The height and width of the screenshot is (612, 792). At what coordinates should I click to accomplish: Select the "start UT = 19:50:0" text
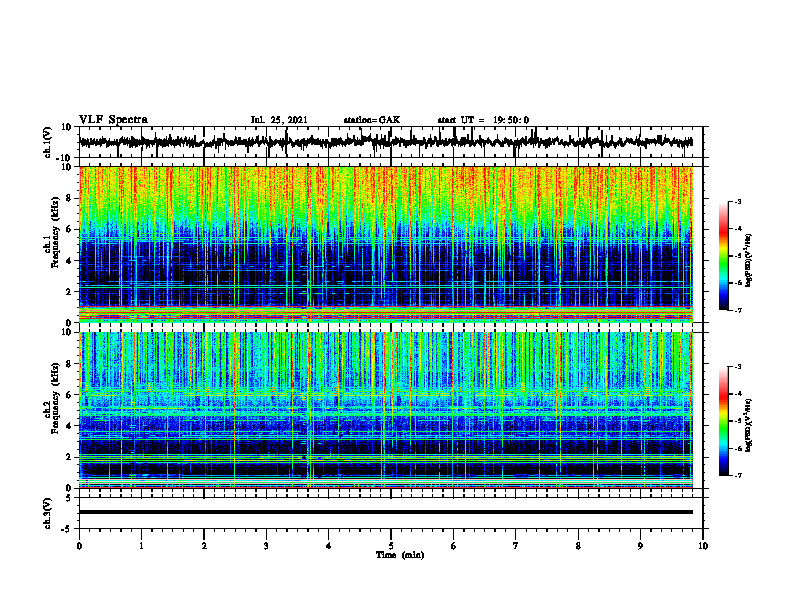483,120
